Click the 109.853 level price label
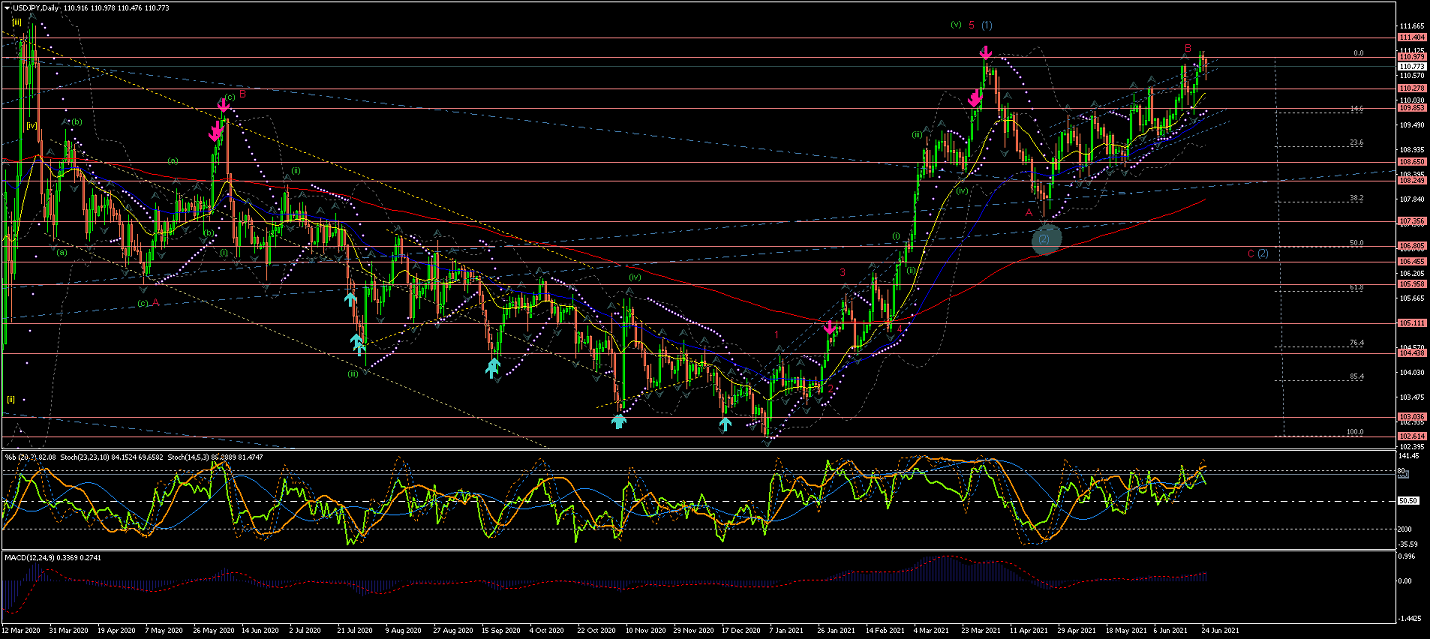The image size is (1430, 639). 1411,108
